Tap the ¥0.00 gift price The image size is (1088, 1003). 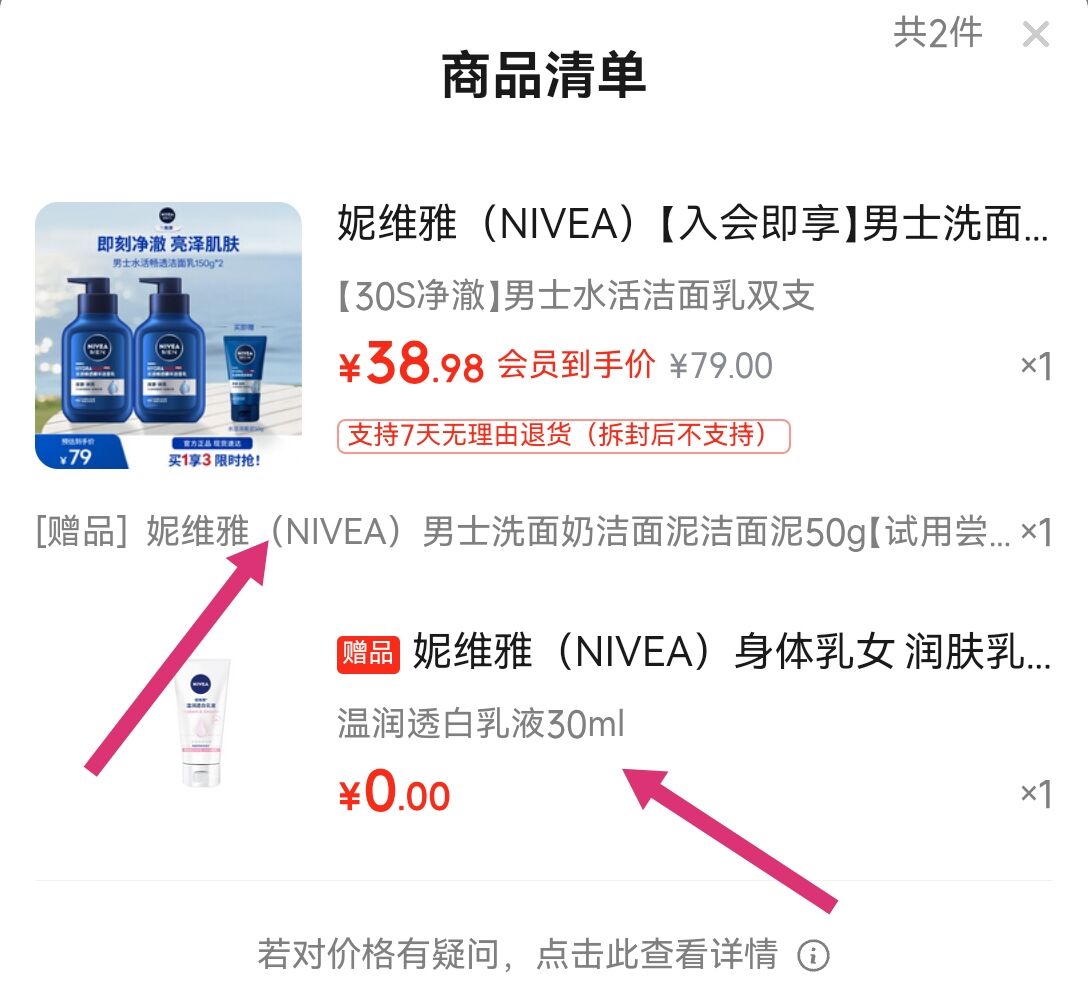tap(394, 792)
